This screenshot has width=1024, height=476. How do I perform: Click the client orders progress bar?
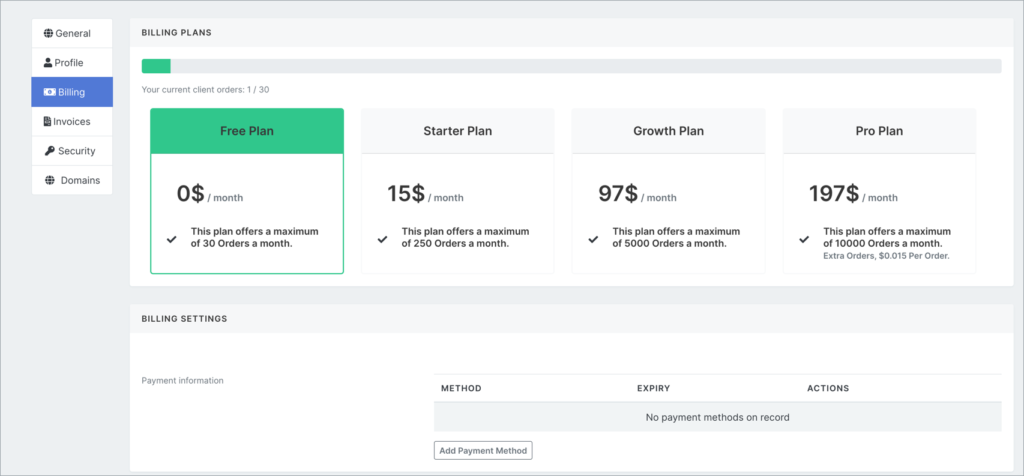tap(571, 66)
